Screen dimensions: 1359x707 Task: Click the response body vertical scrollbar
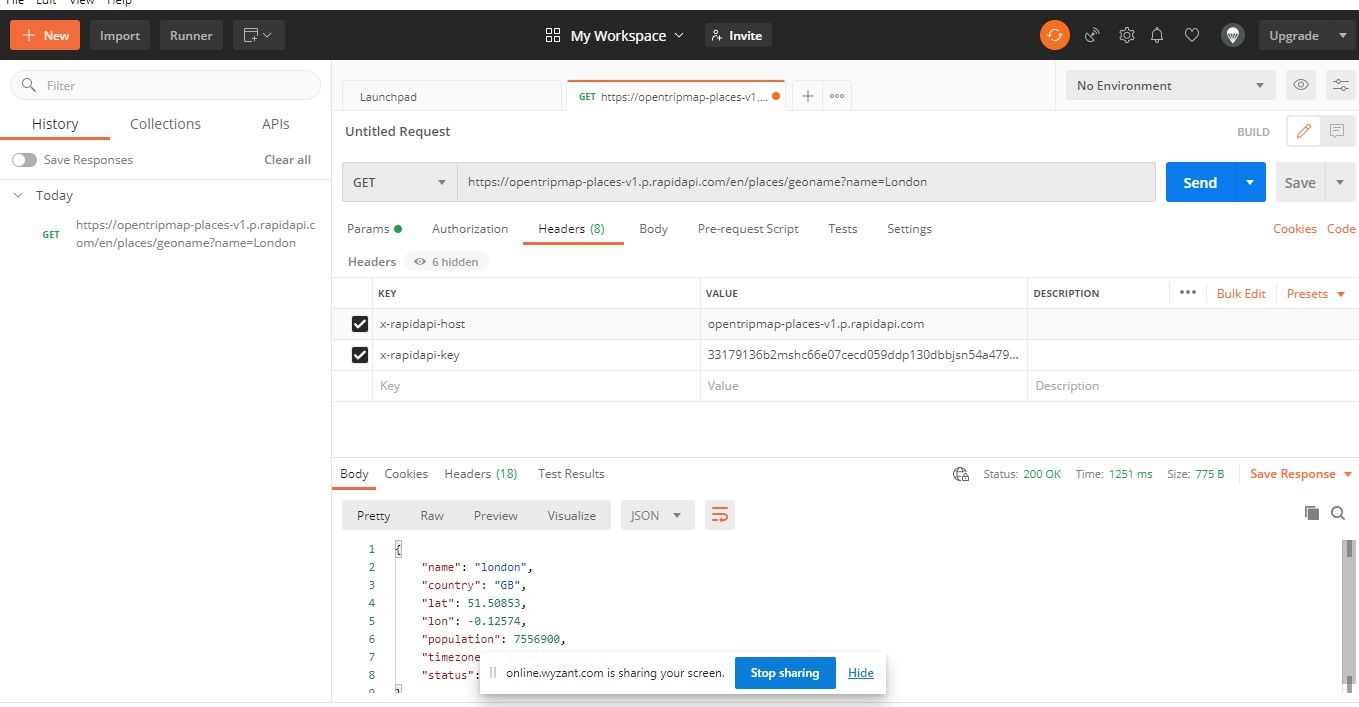click(x=1348, y=613)
